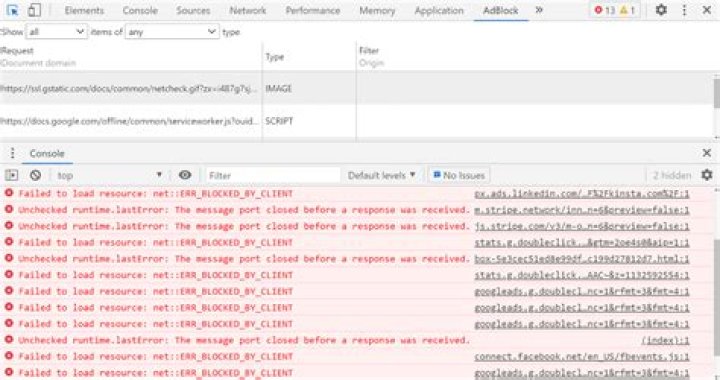Click the Type column header
Image resolution: width=720 pixels, height=380 pixels.
tap(275, 57)
